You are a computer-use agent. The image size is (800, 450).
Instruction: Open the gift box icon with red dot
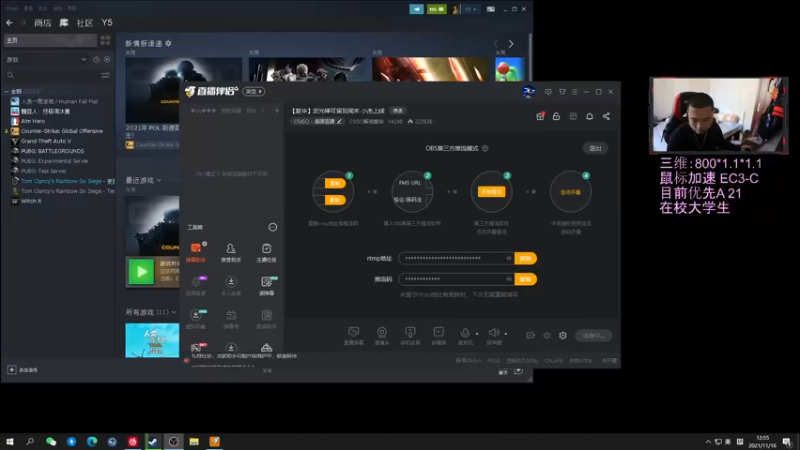(x=540, y=116)
